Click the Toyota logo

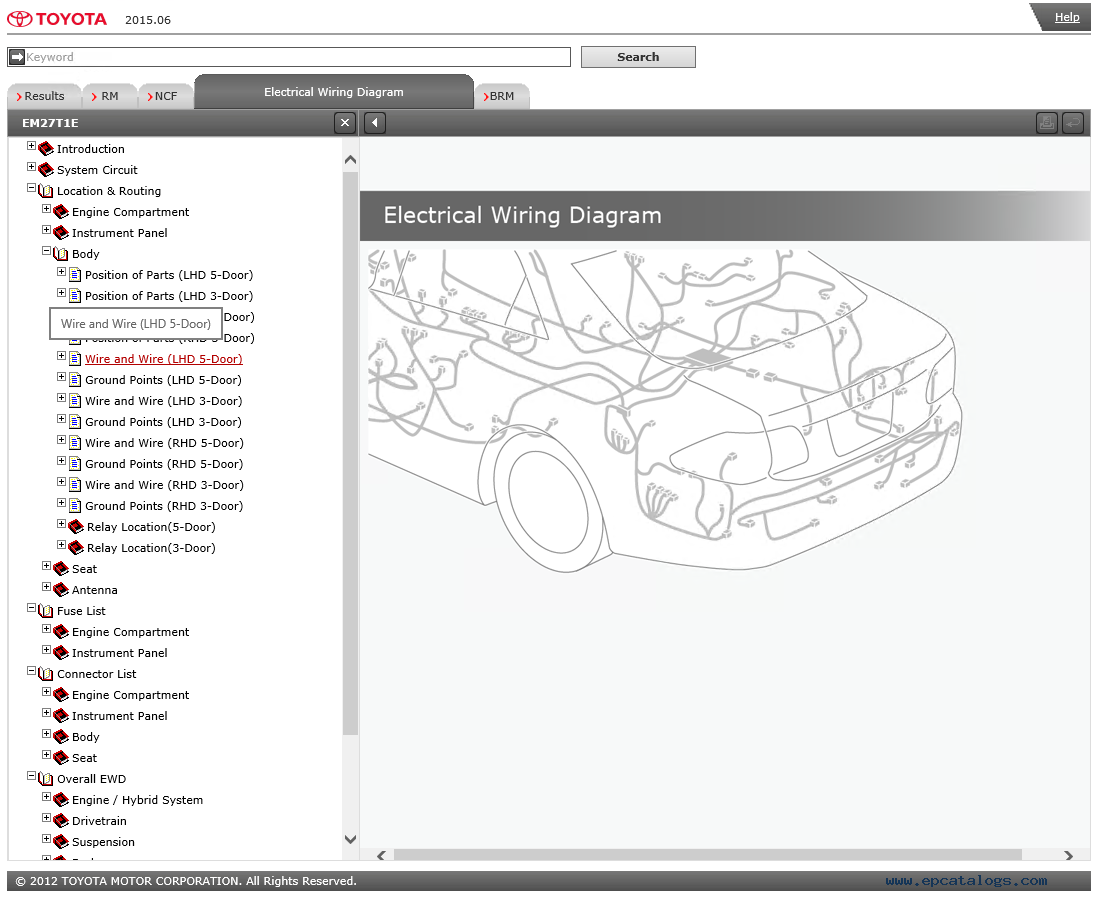[57, 19]
